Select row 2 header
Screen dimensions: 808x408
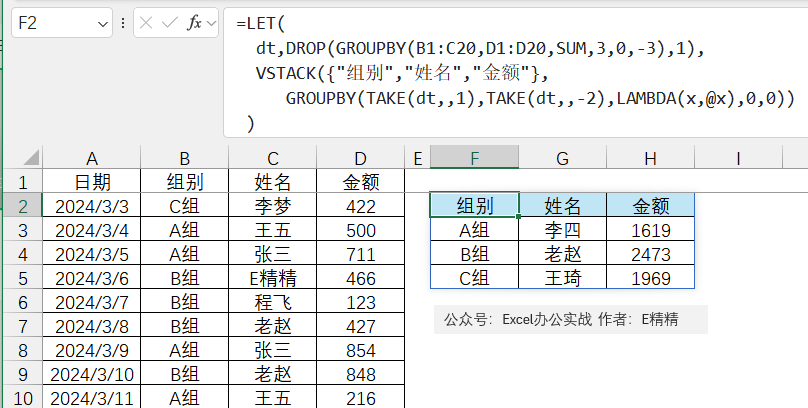[x=23, y=206]
